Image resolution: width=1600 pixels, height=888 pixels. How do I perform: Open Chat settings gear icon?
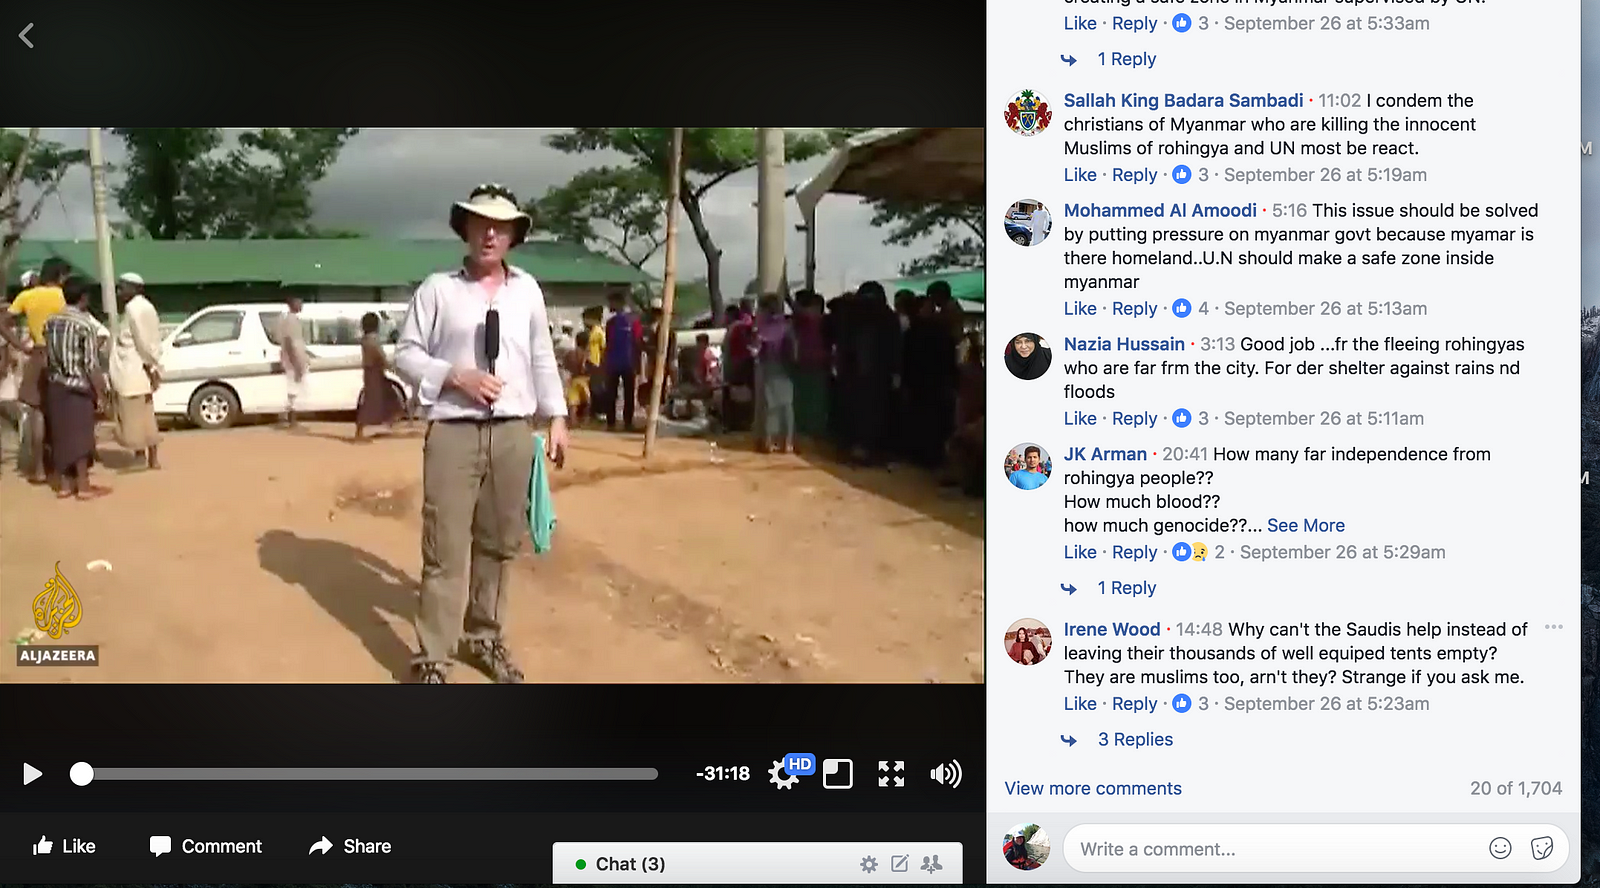click(869, 864)
